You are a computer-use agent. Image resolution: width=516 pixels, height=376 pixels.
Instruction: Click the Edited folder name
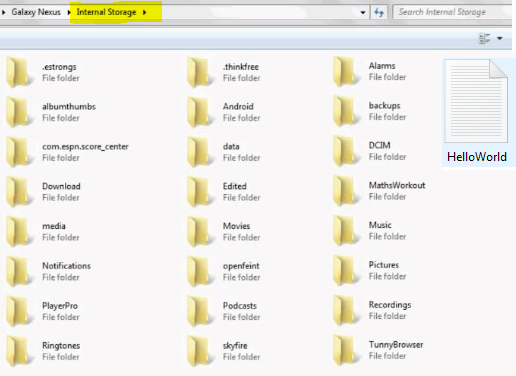pos(235,186)
